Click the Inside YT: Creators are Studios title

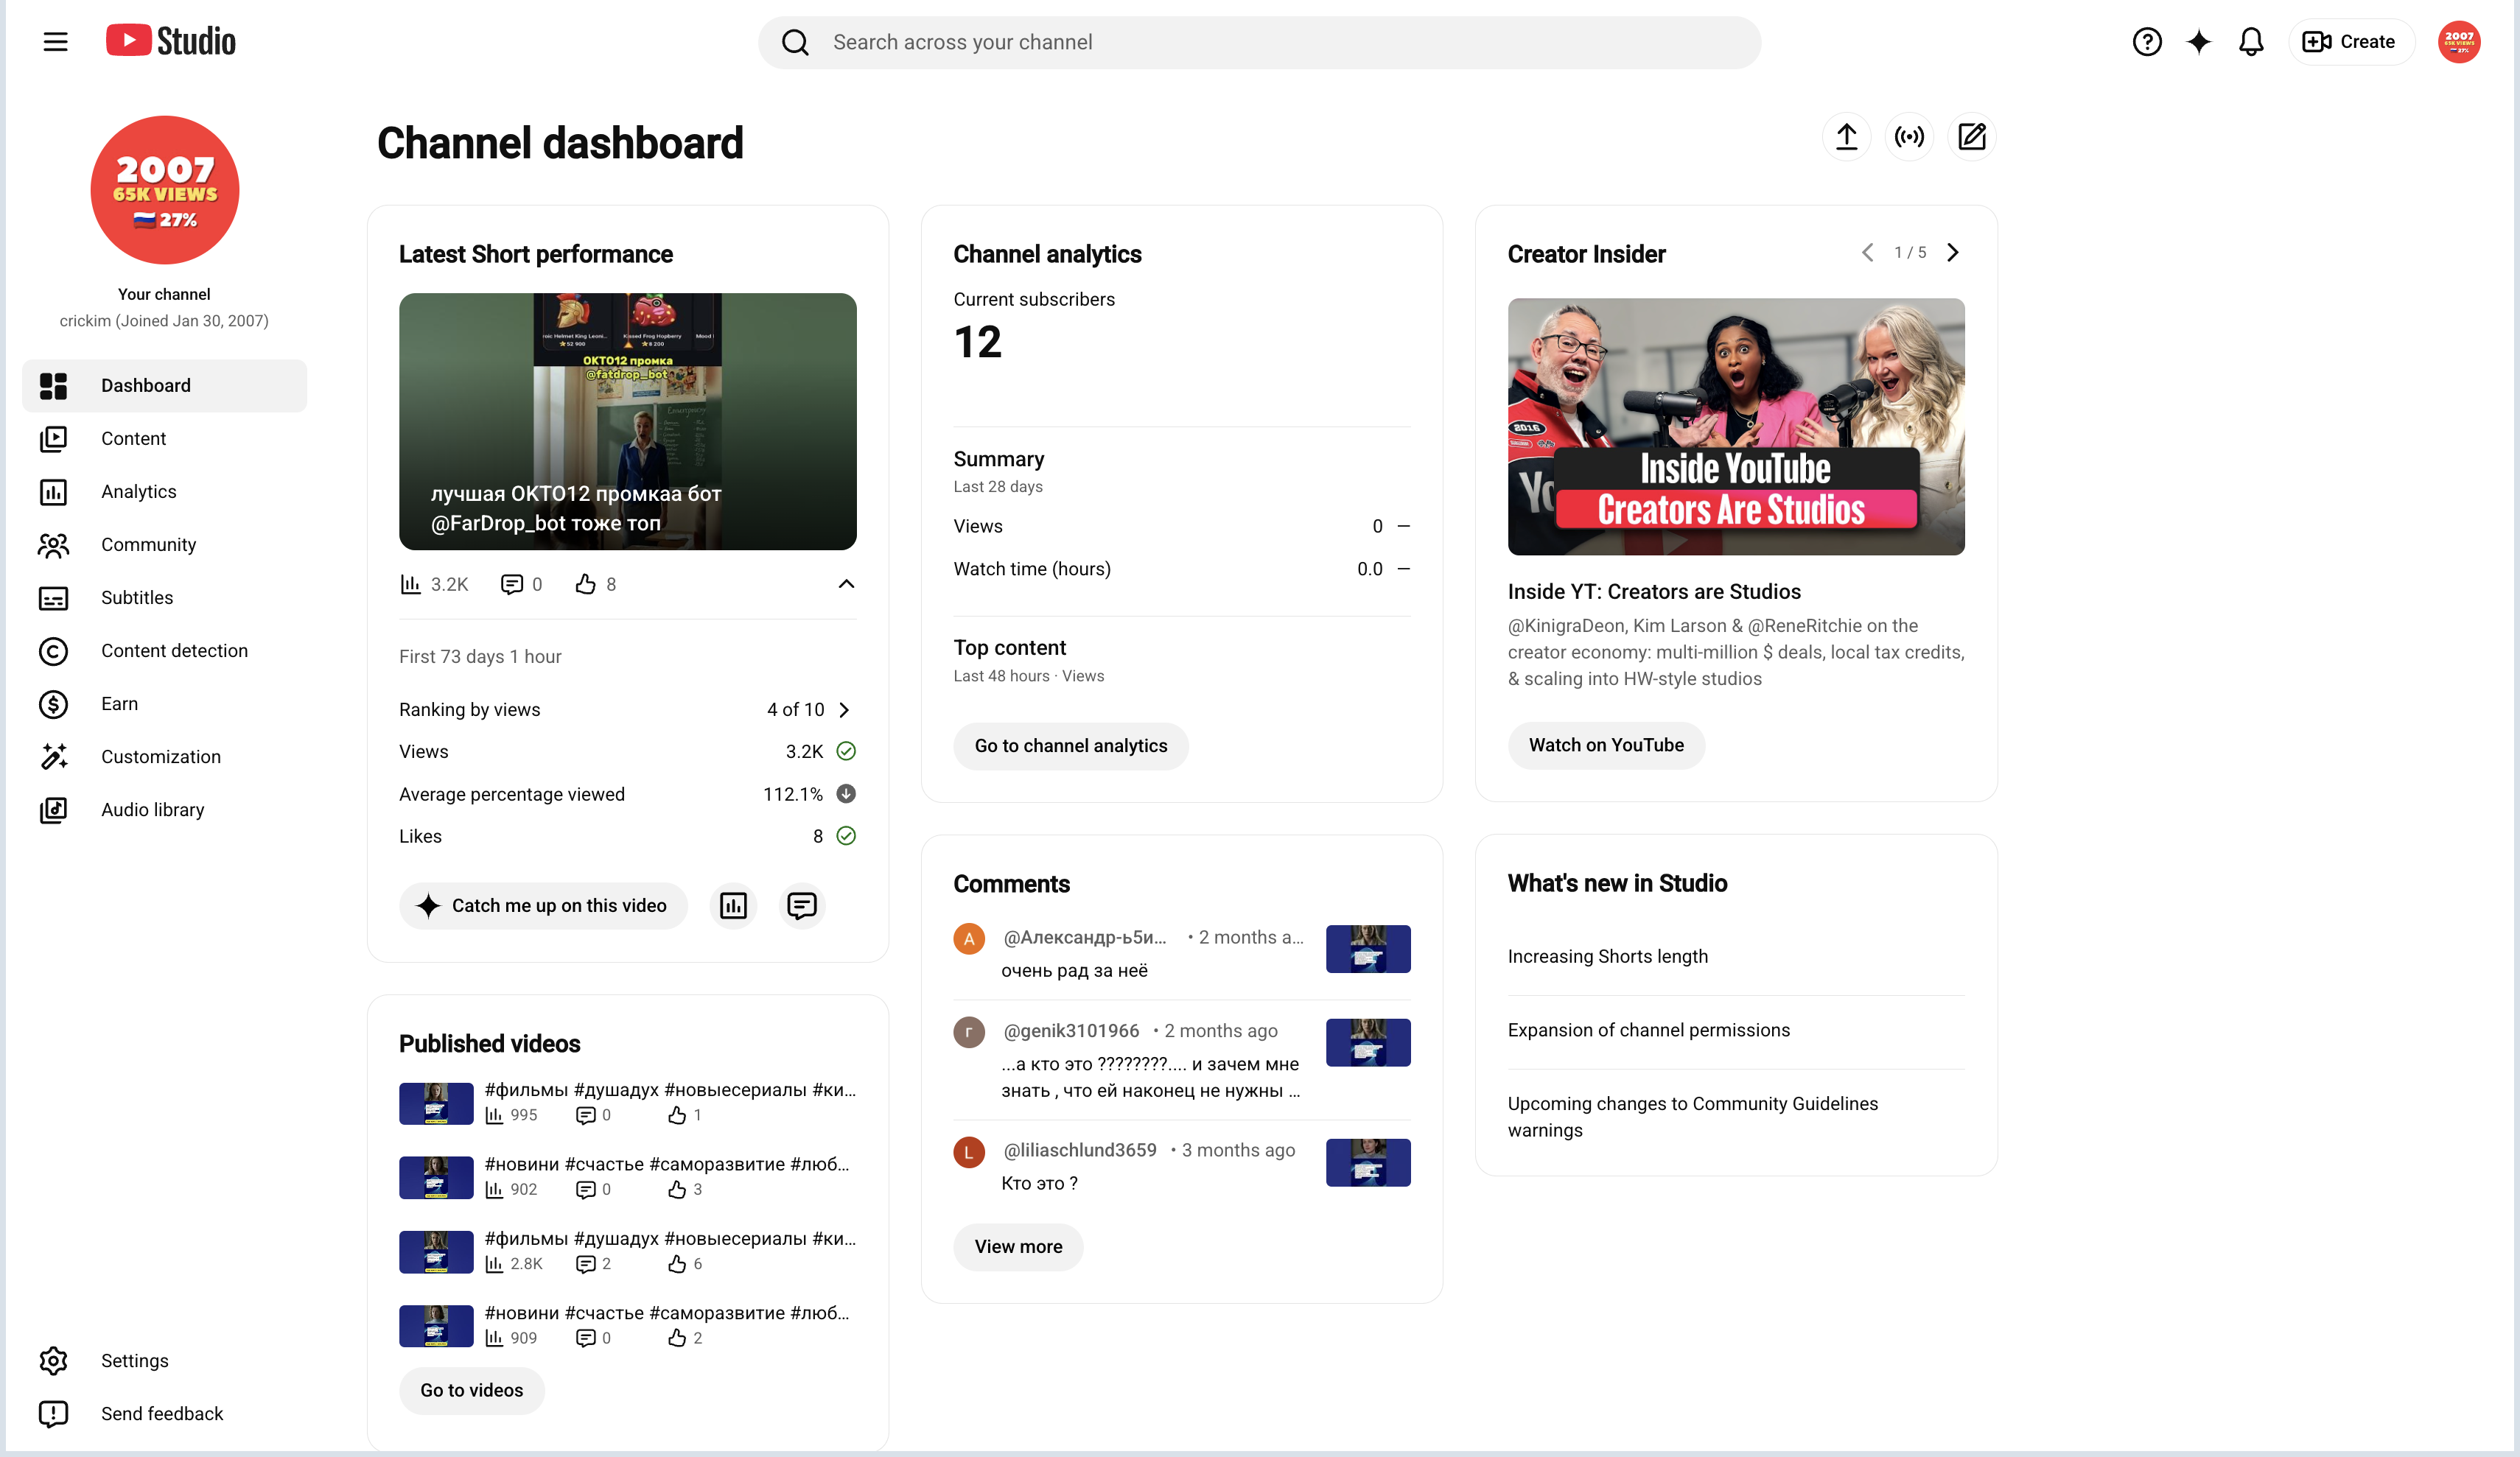point(1654,592)
